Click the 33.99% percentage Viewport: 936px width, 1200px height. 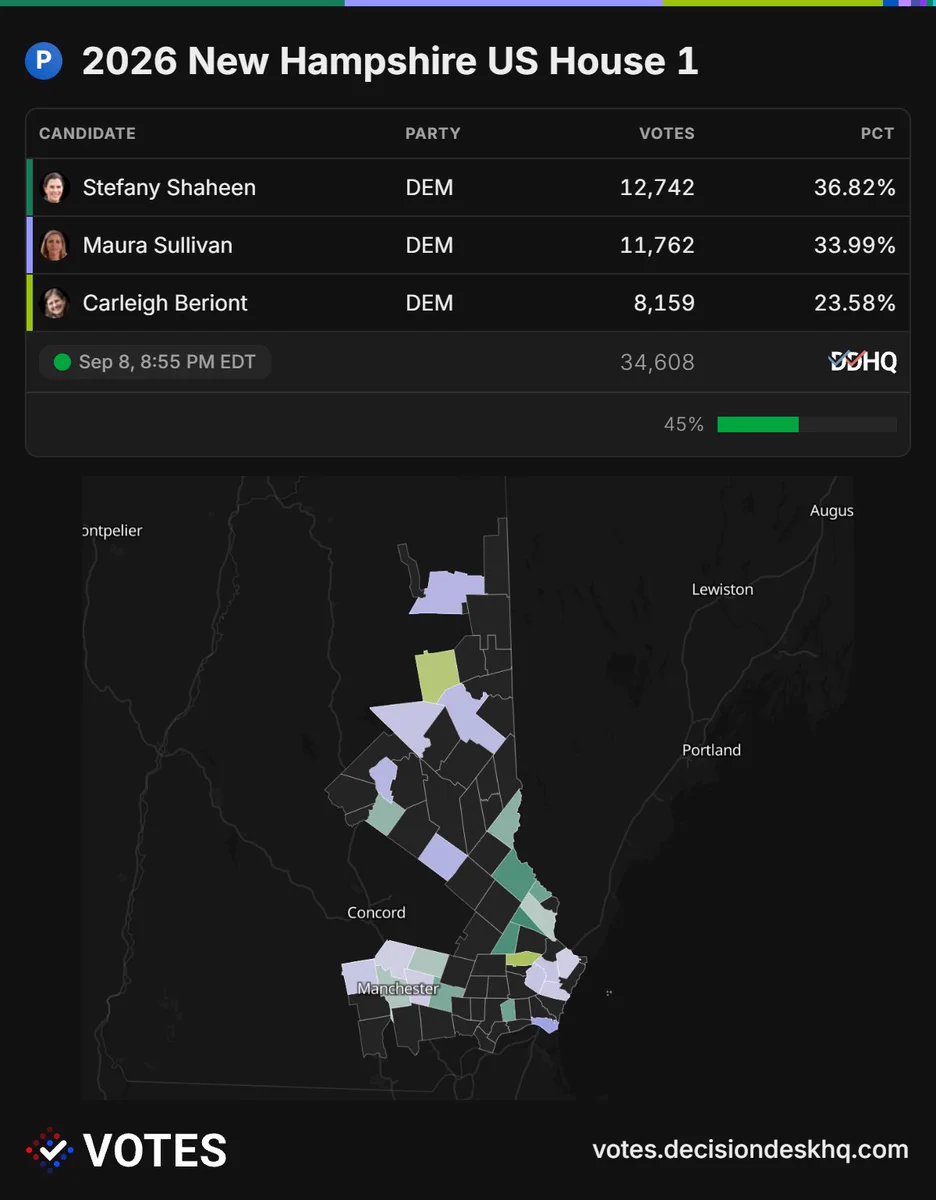pyautogui.click(x=855, y=245)
